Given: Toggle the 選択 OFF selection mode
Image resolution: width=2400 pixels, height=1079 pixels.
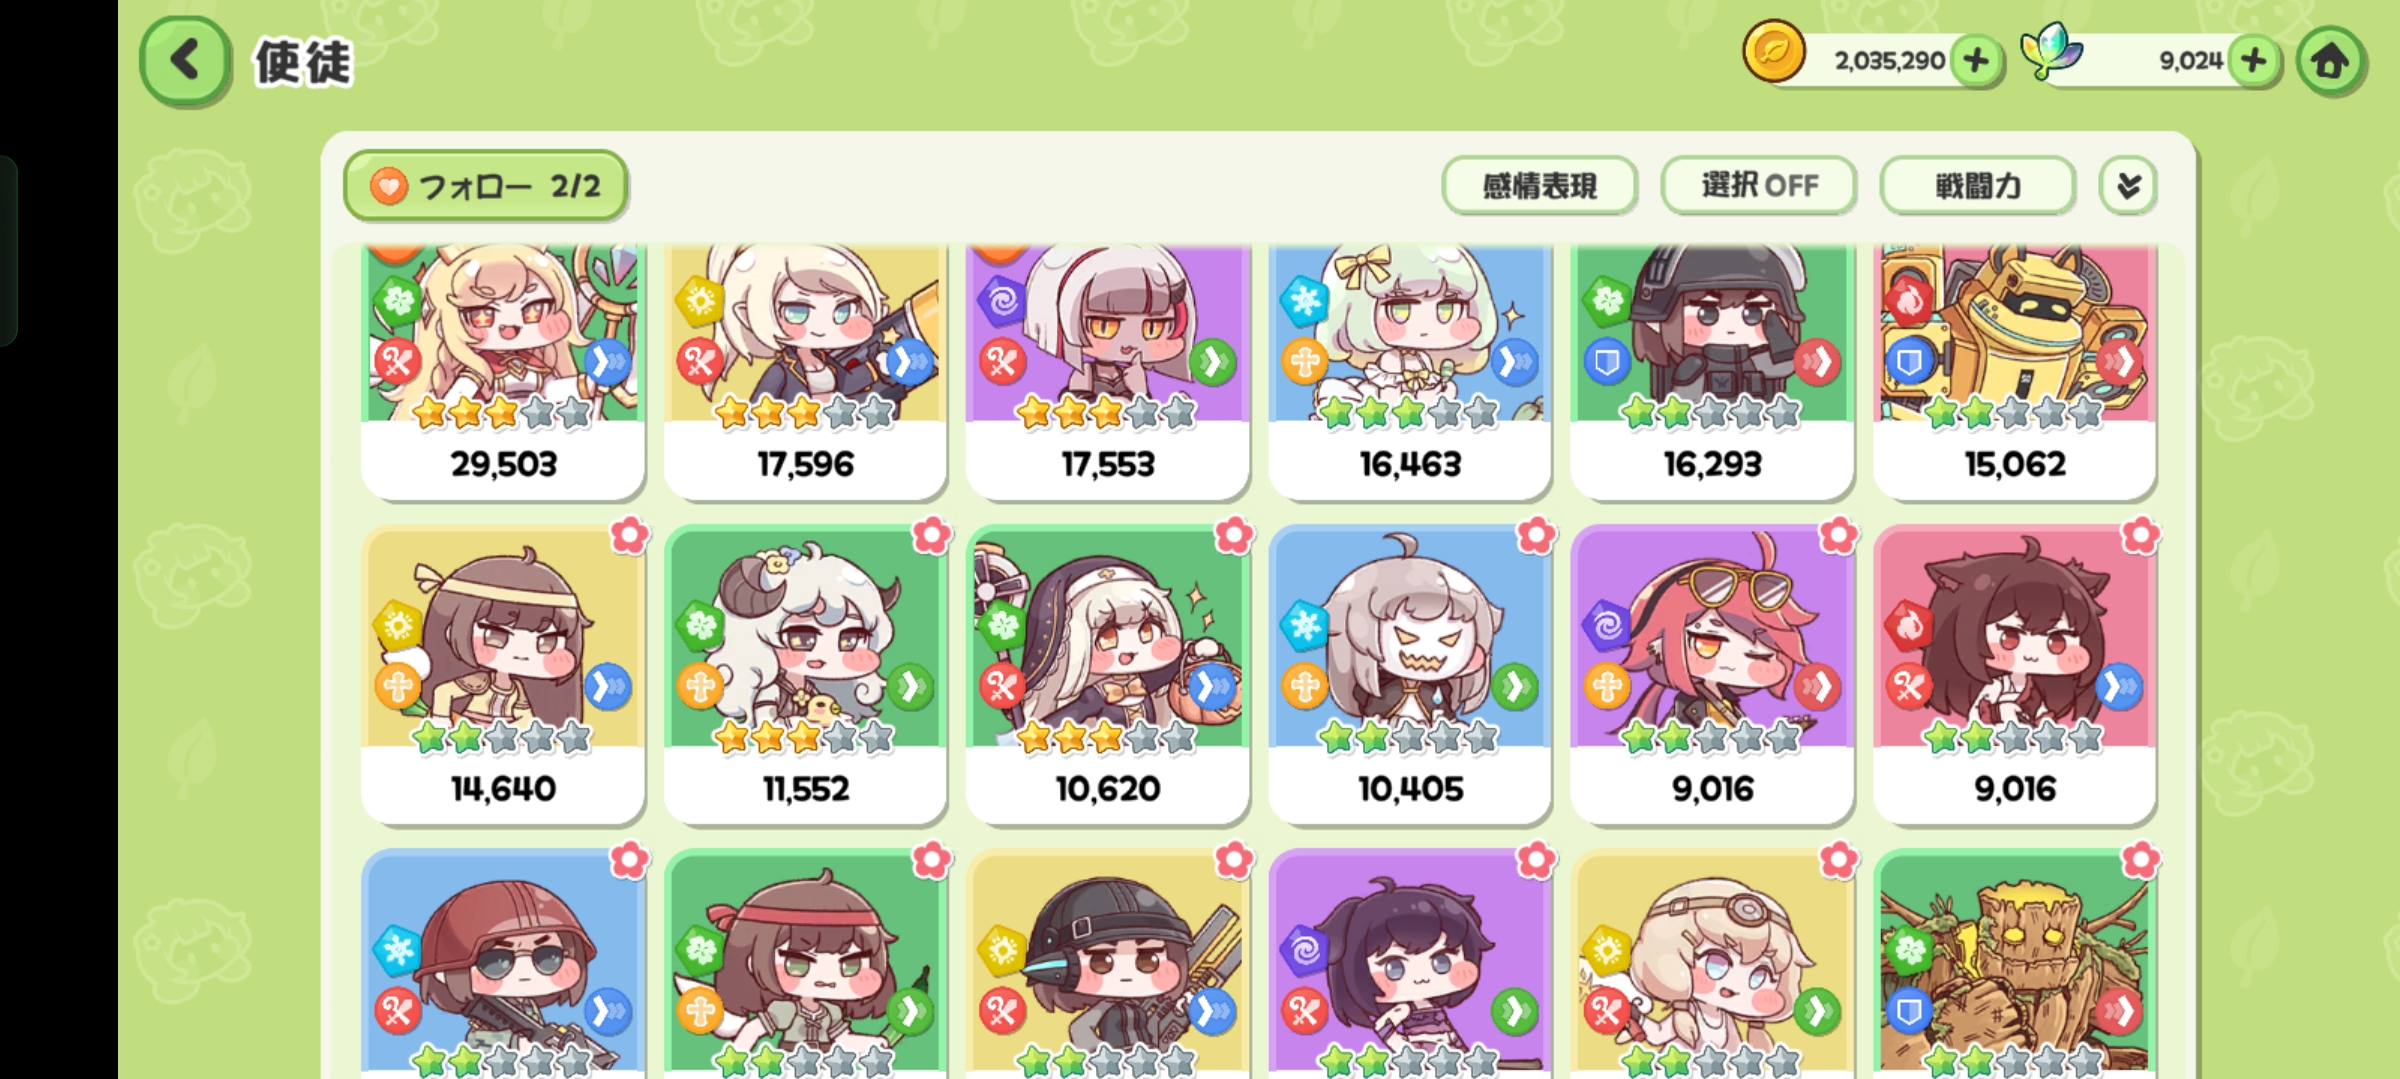Looking at the screenshot, I should (1759, 186).
